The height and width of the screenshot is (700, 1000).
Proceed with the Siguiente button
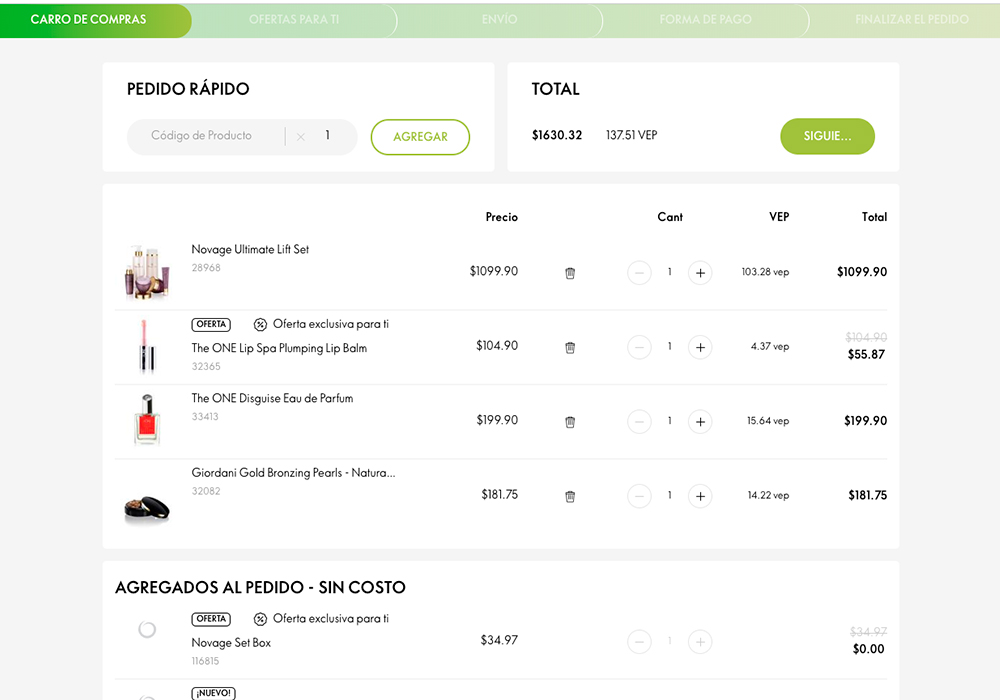click(827, 136)
